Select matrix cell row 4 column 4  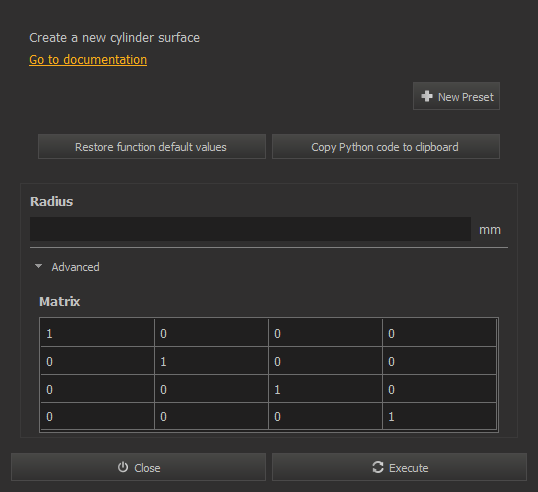click(x=440, y=416)
